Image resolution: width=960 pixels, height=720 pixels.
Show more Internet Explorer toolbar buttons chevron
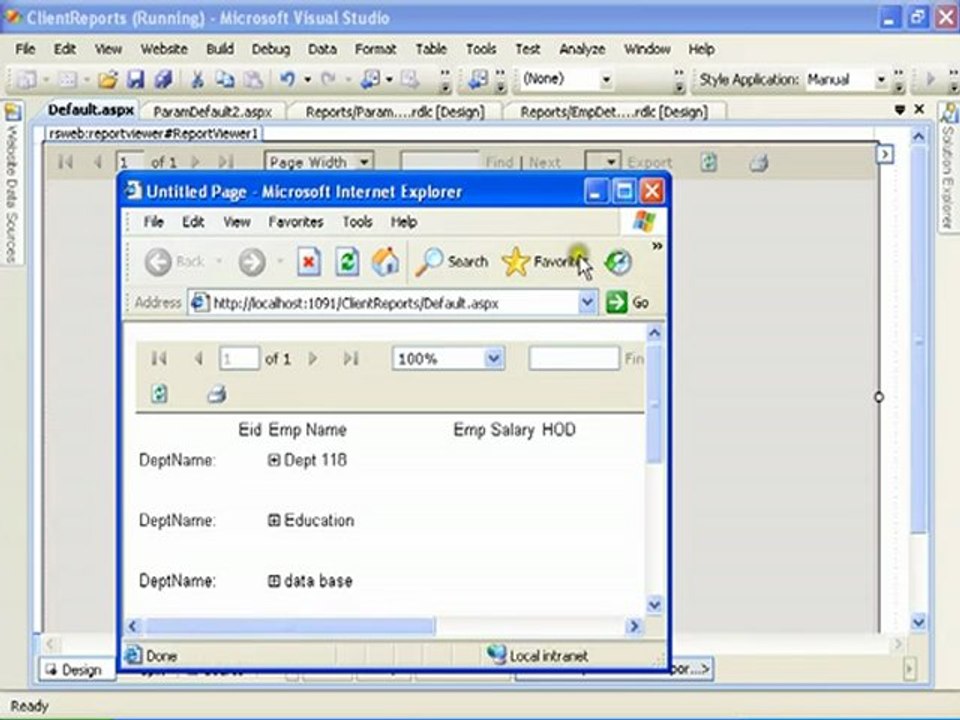click(657, 246)
